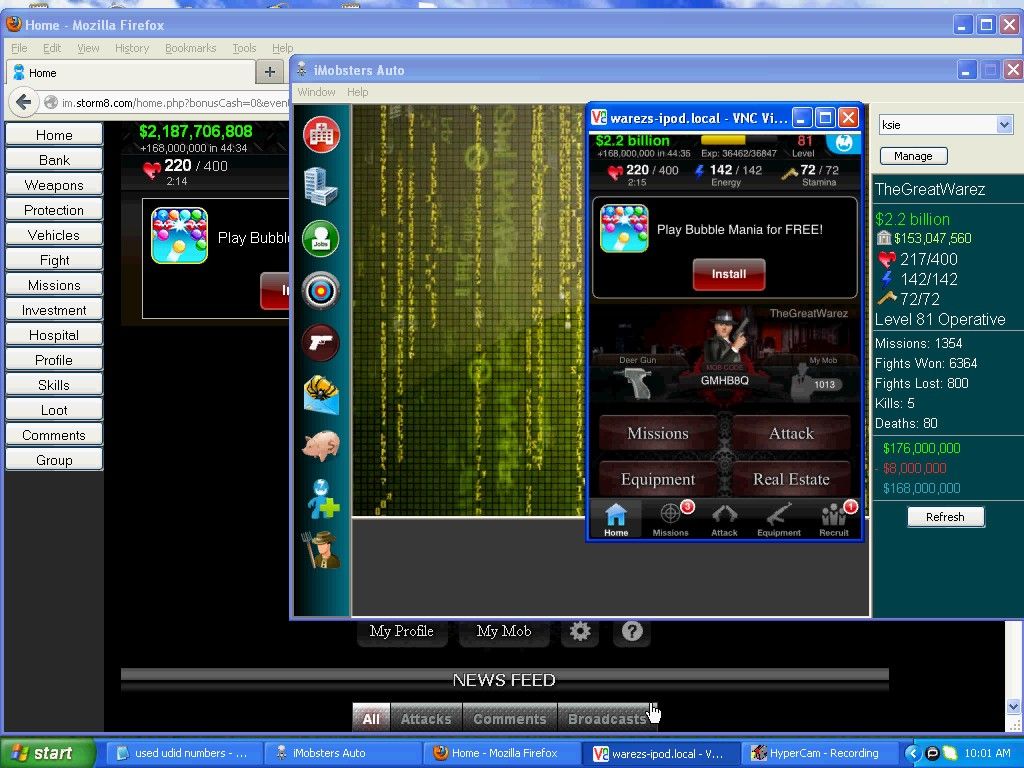Viewport: 1024px width, 768px height.
Task: Click Bank in Firefox left sidebar
Action: pyautogui.click(x=54, y=160)
